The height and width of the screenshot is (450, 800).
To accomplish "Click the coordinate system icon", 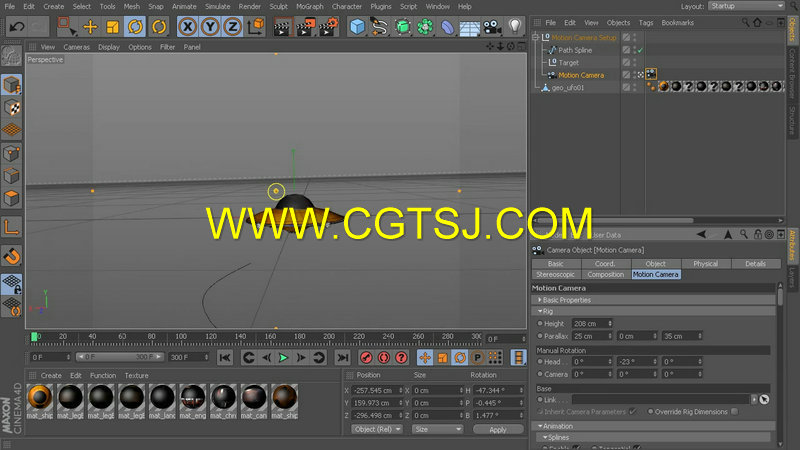I will pyautogui.click(x=255, y=27).
